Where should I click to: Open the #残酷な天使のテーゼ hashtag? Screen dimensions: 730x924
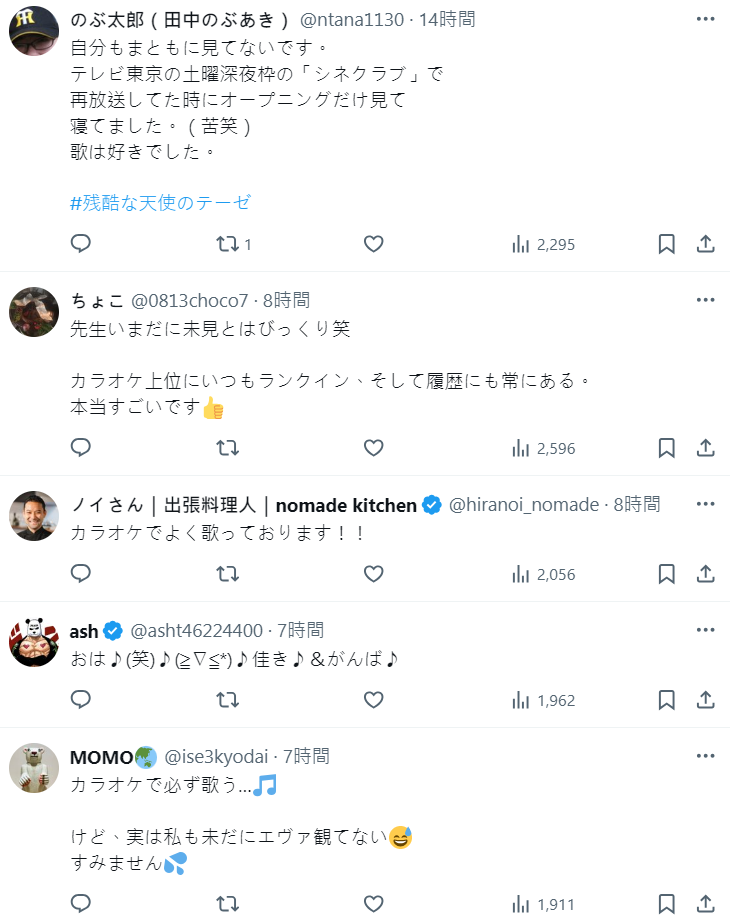coord(160,203)
